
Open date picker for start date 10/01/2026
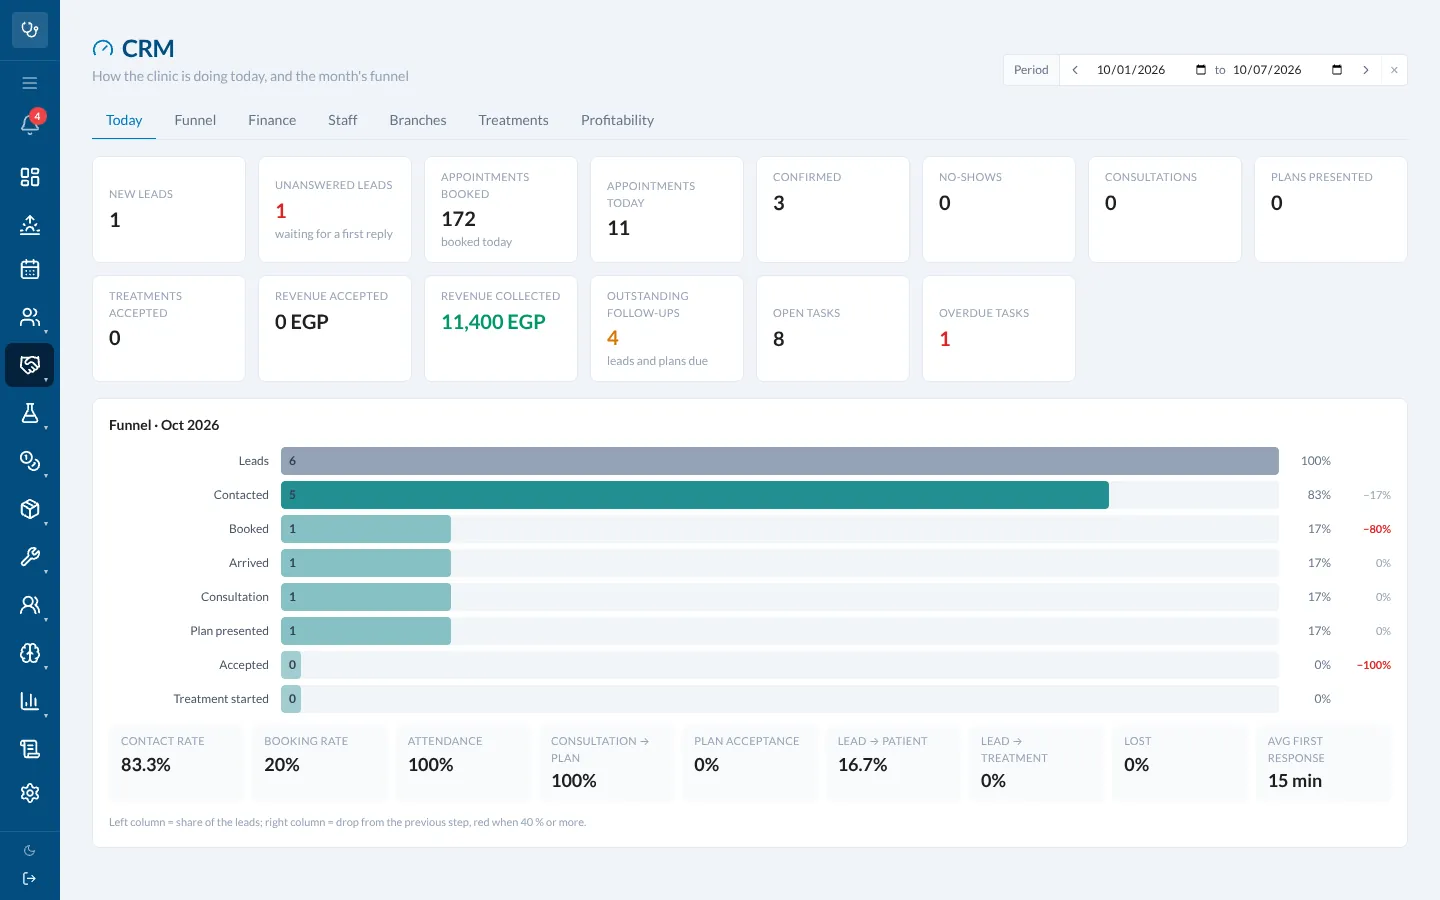tap(1201, 70)
